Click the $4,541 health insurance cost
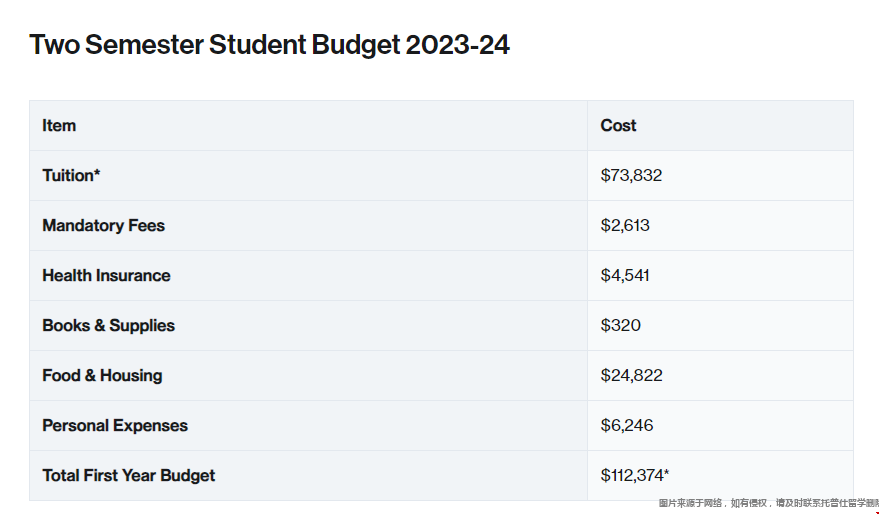879x514 pixels. click(x=625, y=275)
